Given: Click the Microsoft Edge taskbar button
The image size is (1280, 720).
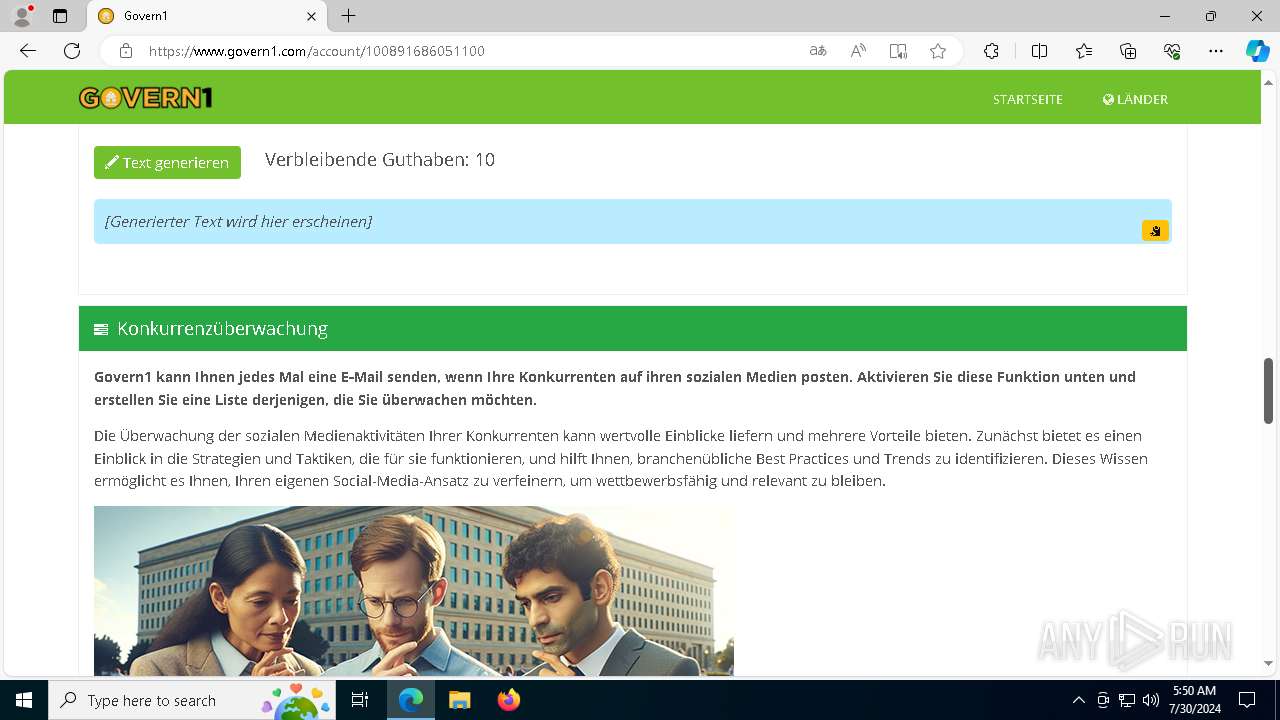Looking at the screenshot, I should coord(411,700).
